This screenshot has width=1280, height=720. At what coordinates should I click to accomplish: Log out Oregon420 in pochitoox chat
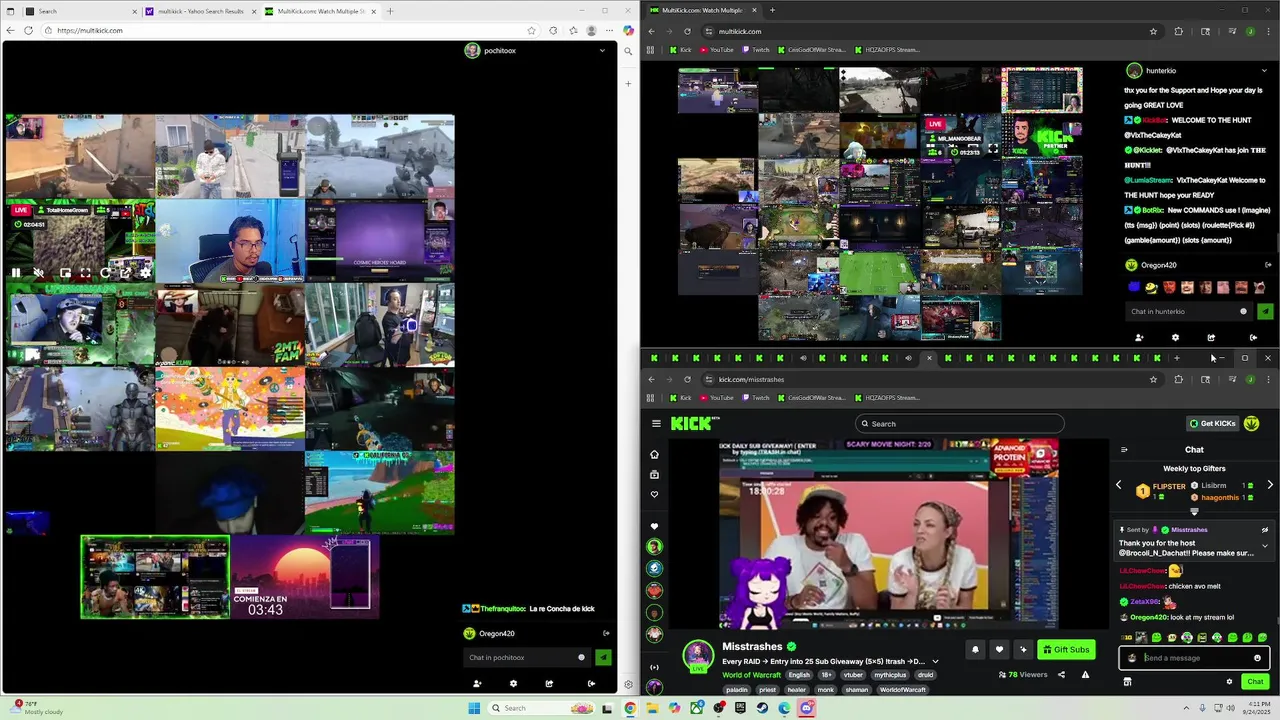605,633
